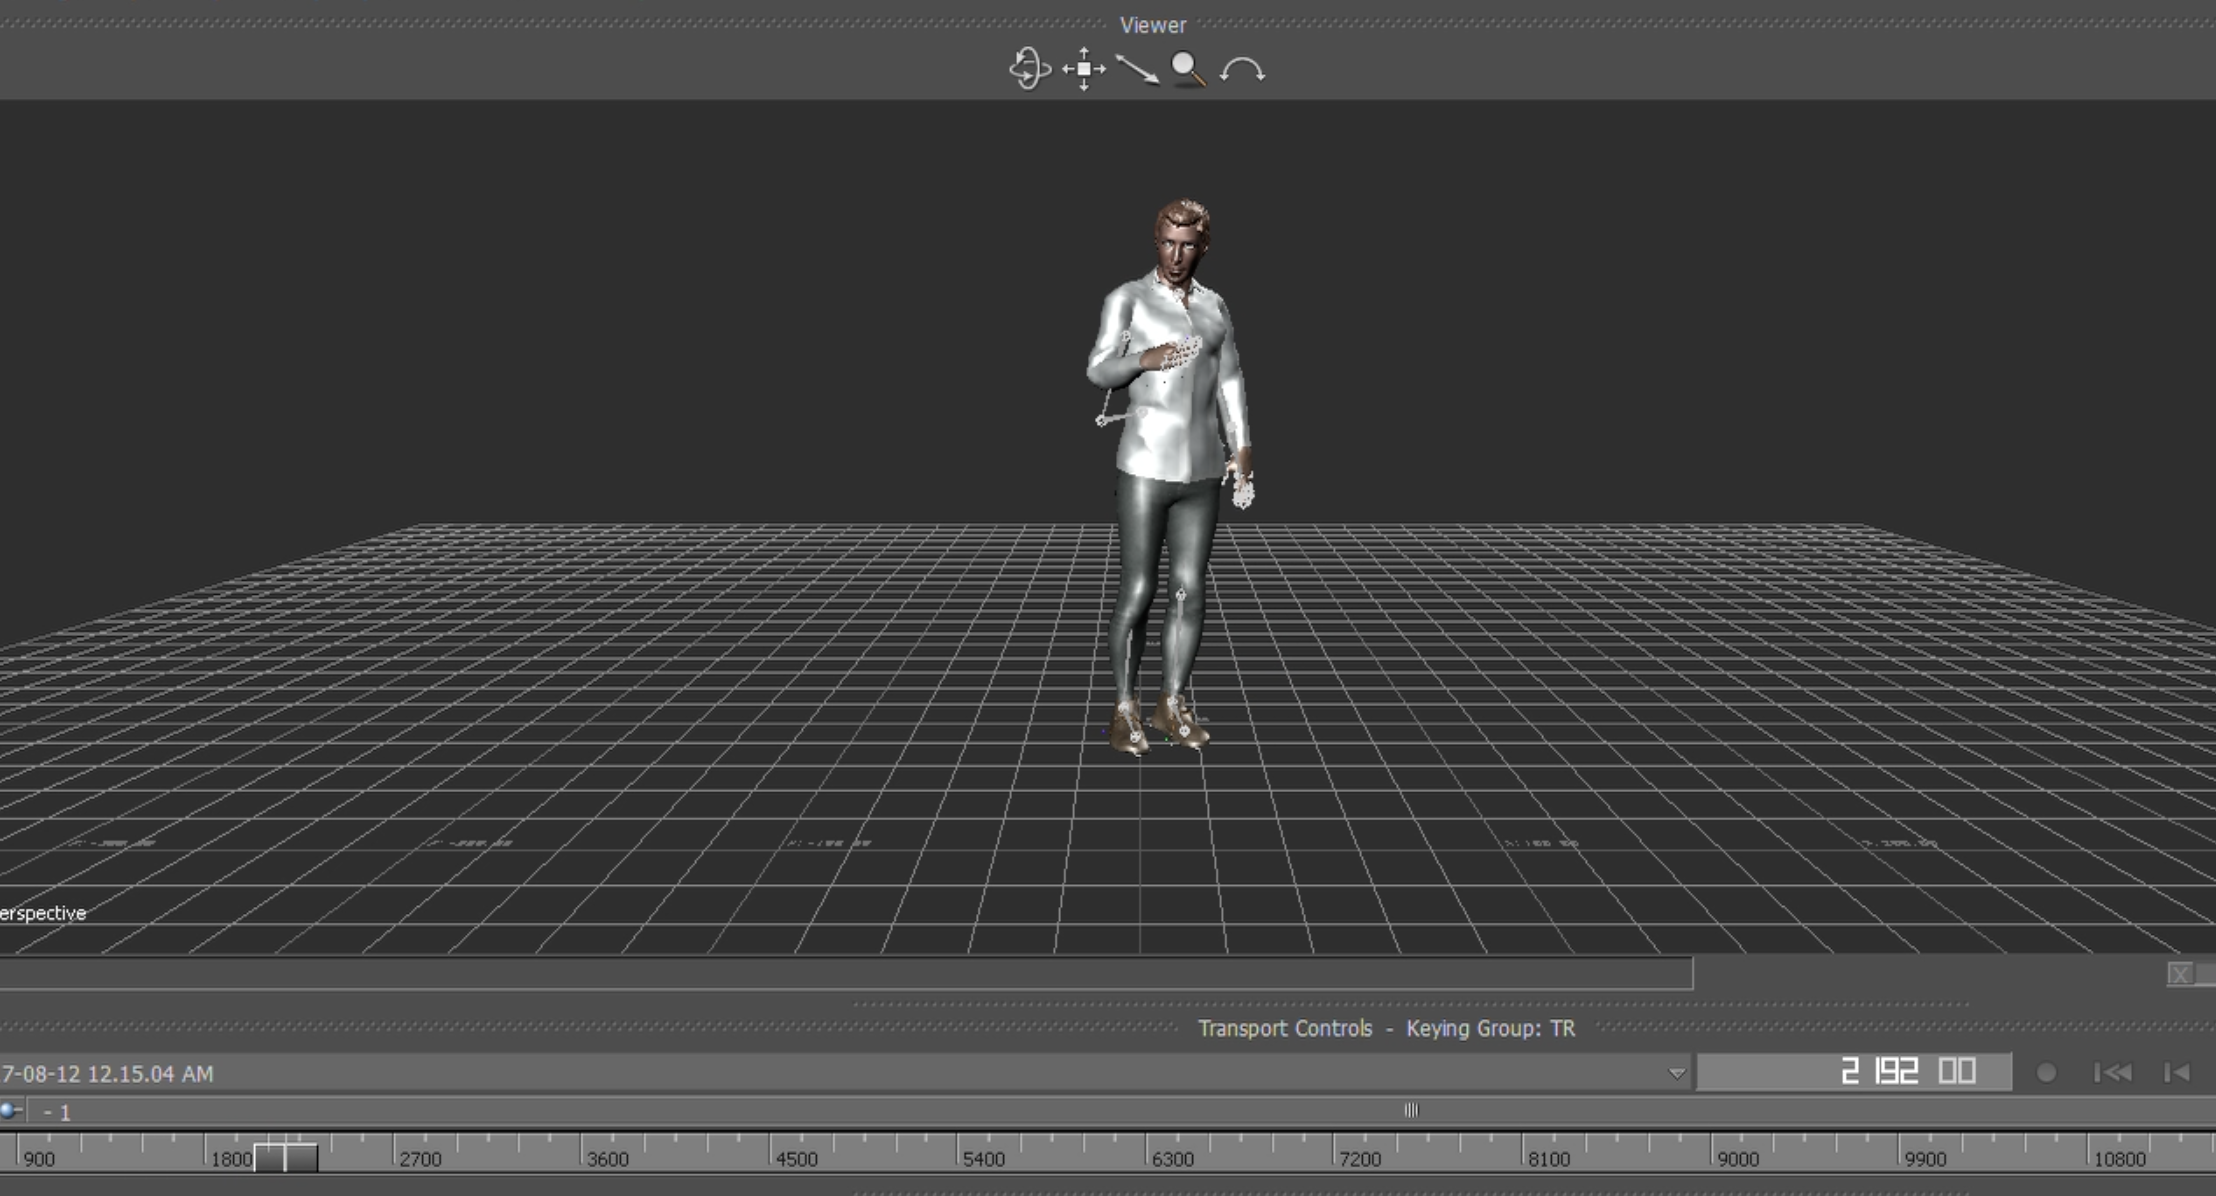The width and height of the screenshot is (2216, 1196).
Task: Select the Orbit camera tool in Viewer
Action: 1030,69
